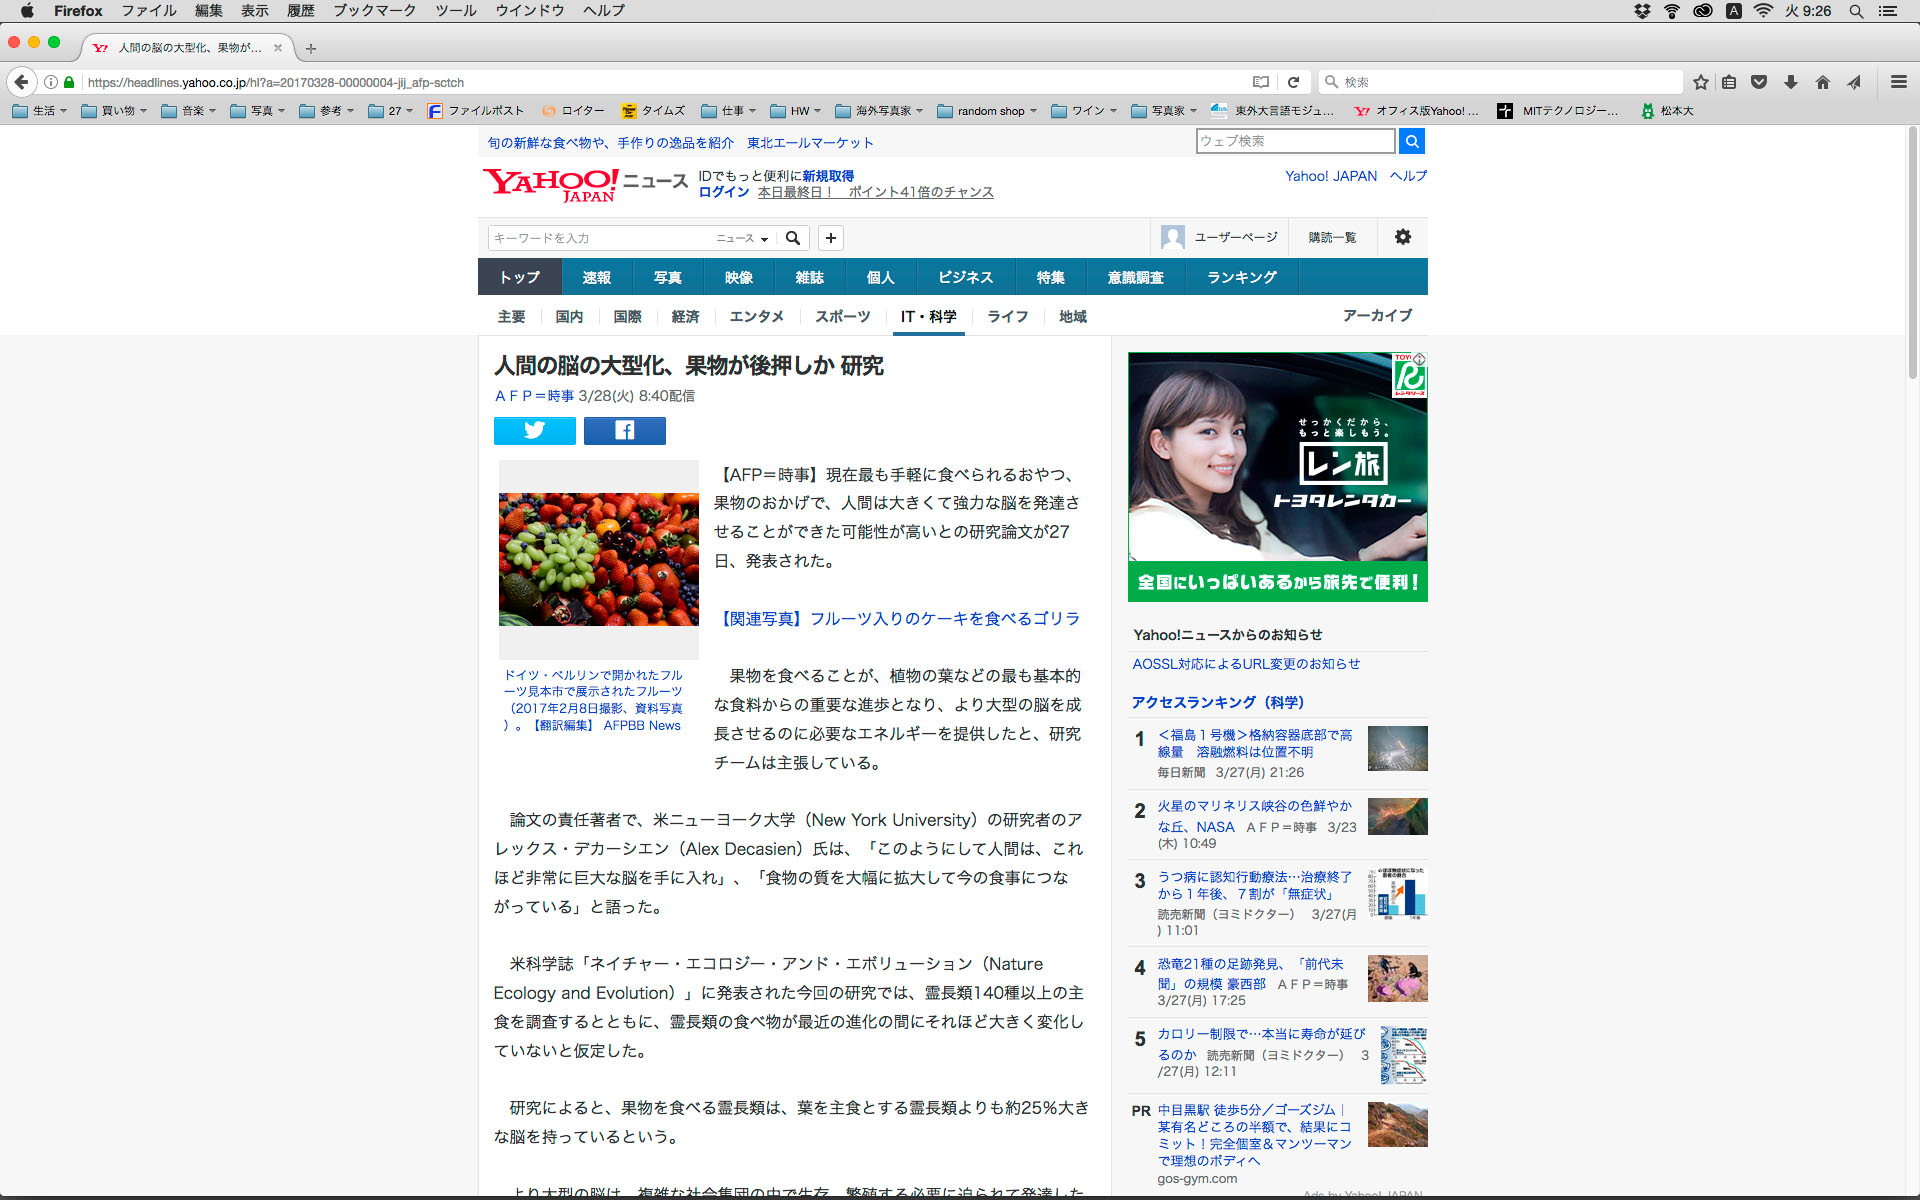The height and width of the screenshot is (1200, 1920).
Task: Go to Firefox home icon
Action: [1822, 82]
